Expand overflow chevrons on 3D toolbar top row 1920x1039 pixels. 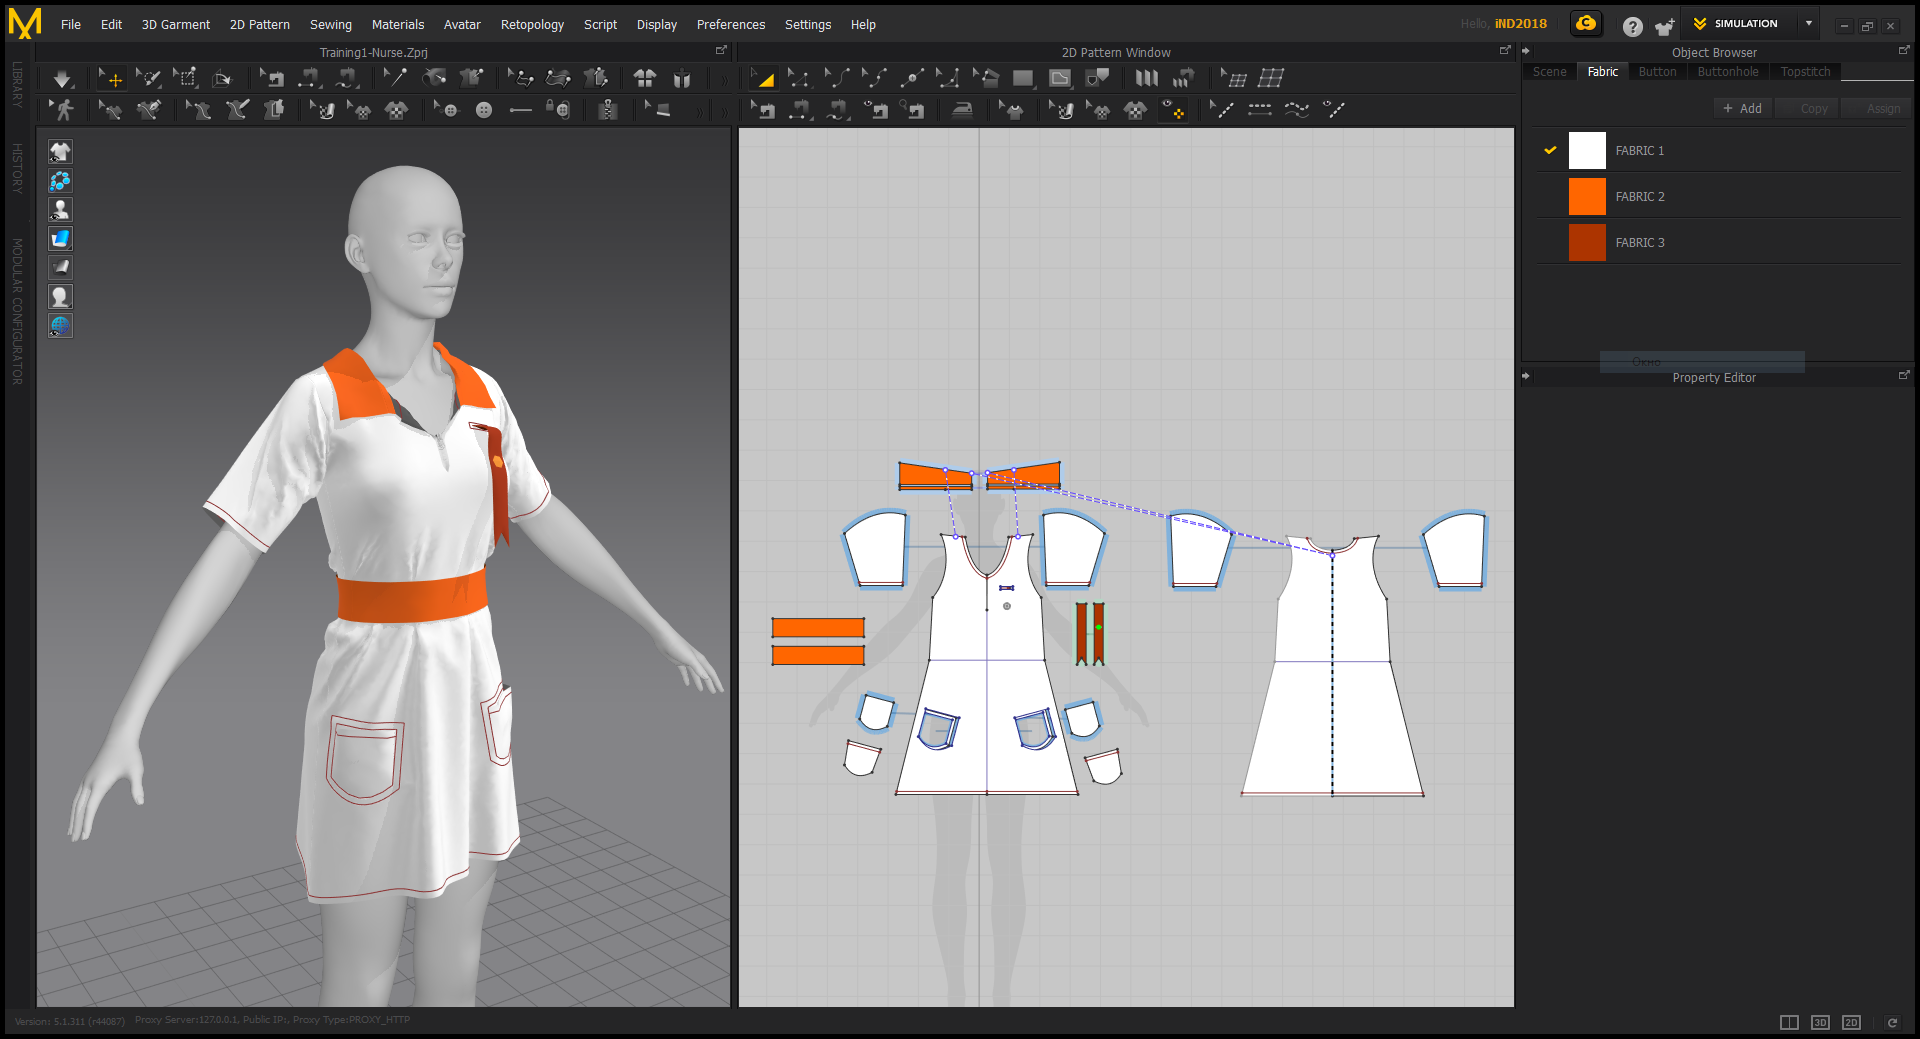tap(725, 80)
